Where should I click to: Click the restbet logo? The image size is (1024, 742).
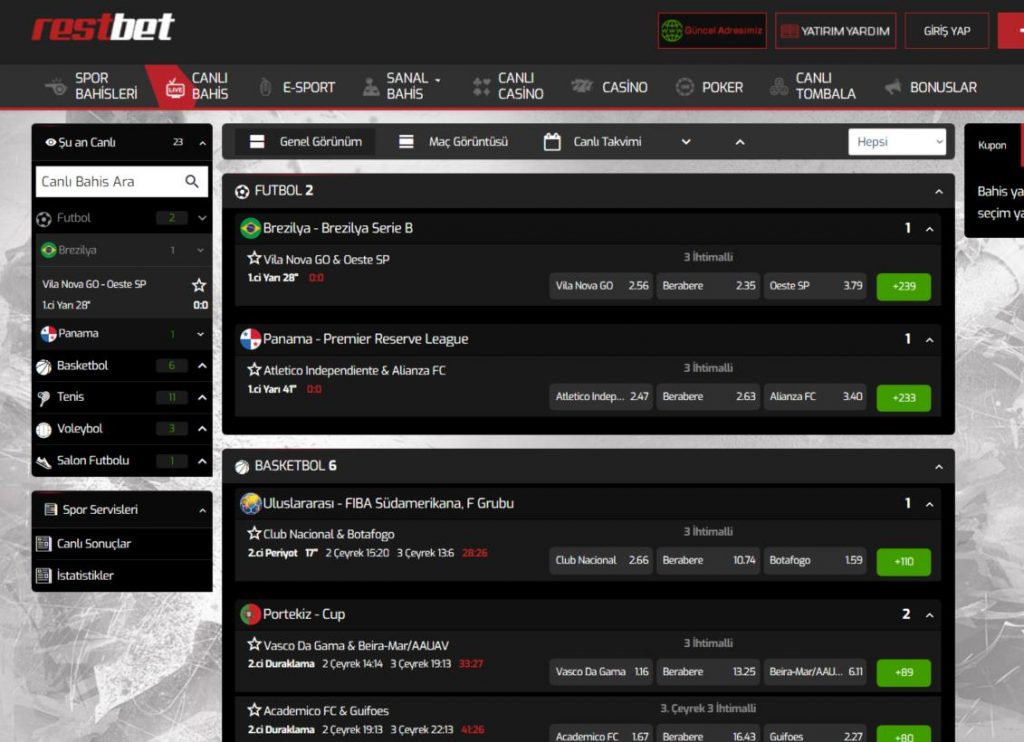coord(103,27)
